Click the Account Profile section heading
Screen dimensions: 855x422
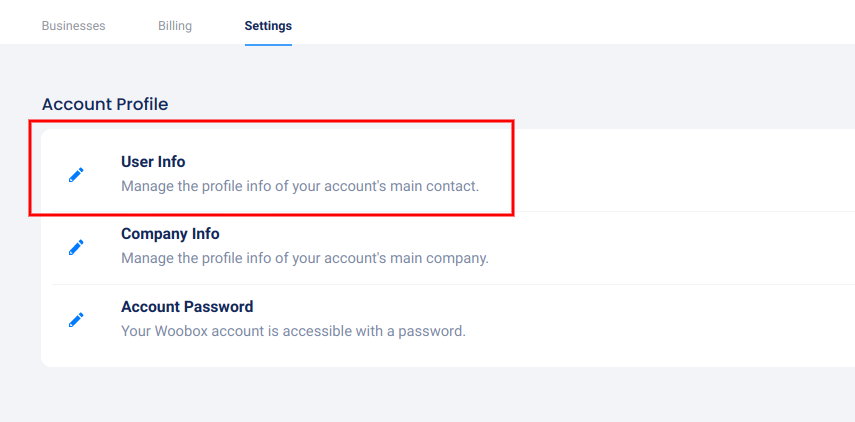click(105, 104)
